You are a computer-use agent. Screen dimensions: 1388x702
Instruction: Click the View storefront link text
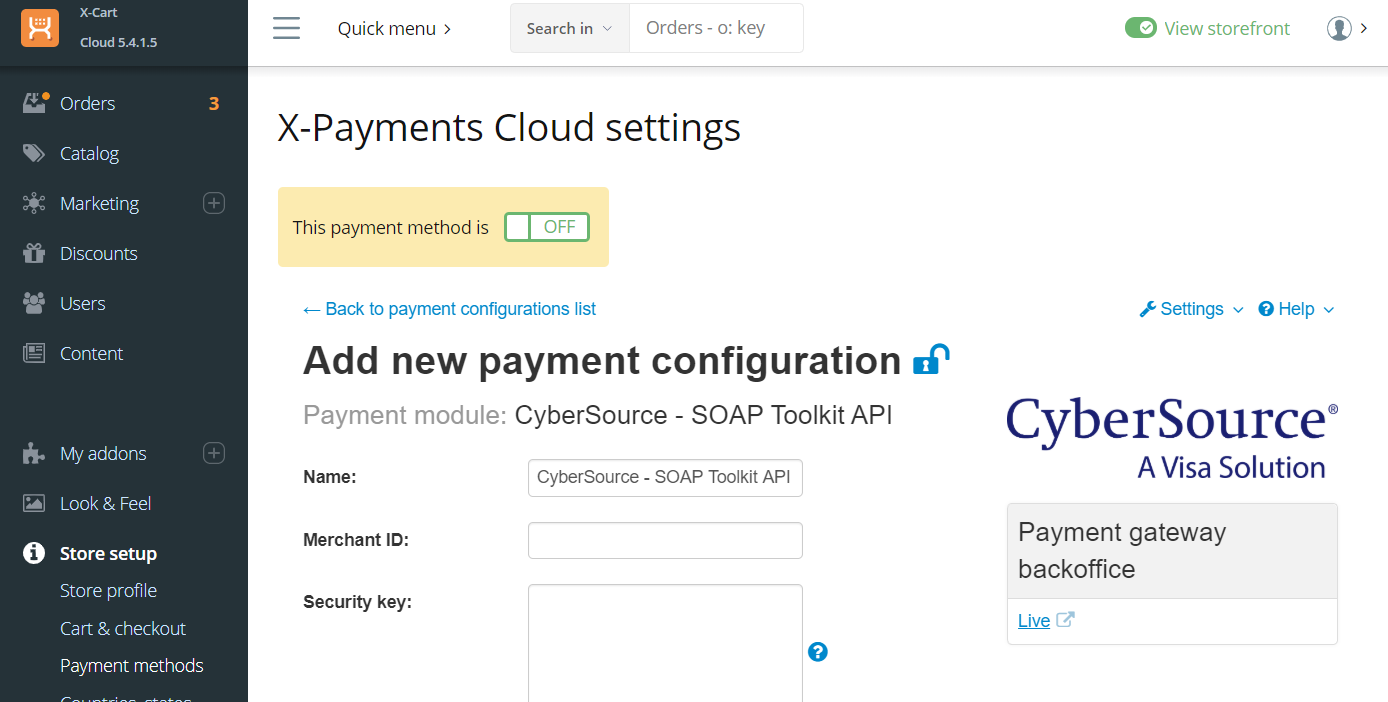[x=1227, y=28]
